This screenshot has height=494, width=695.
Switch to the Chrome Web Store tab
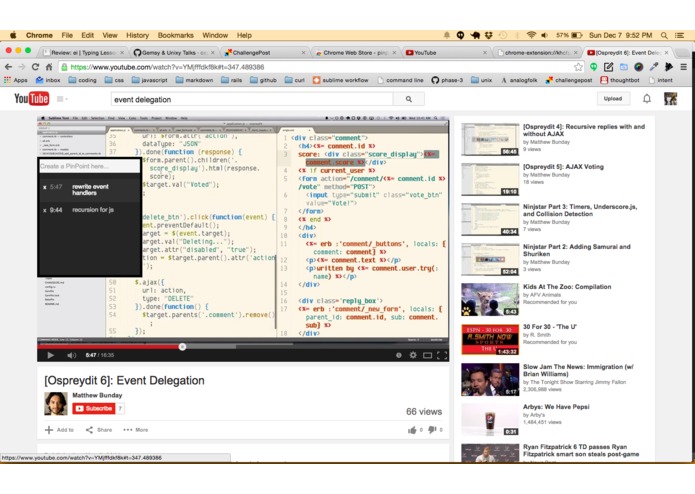pyautogui.click(x=355, y=53)
